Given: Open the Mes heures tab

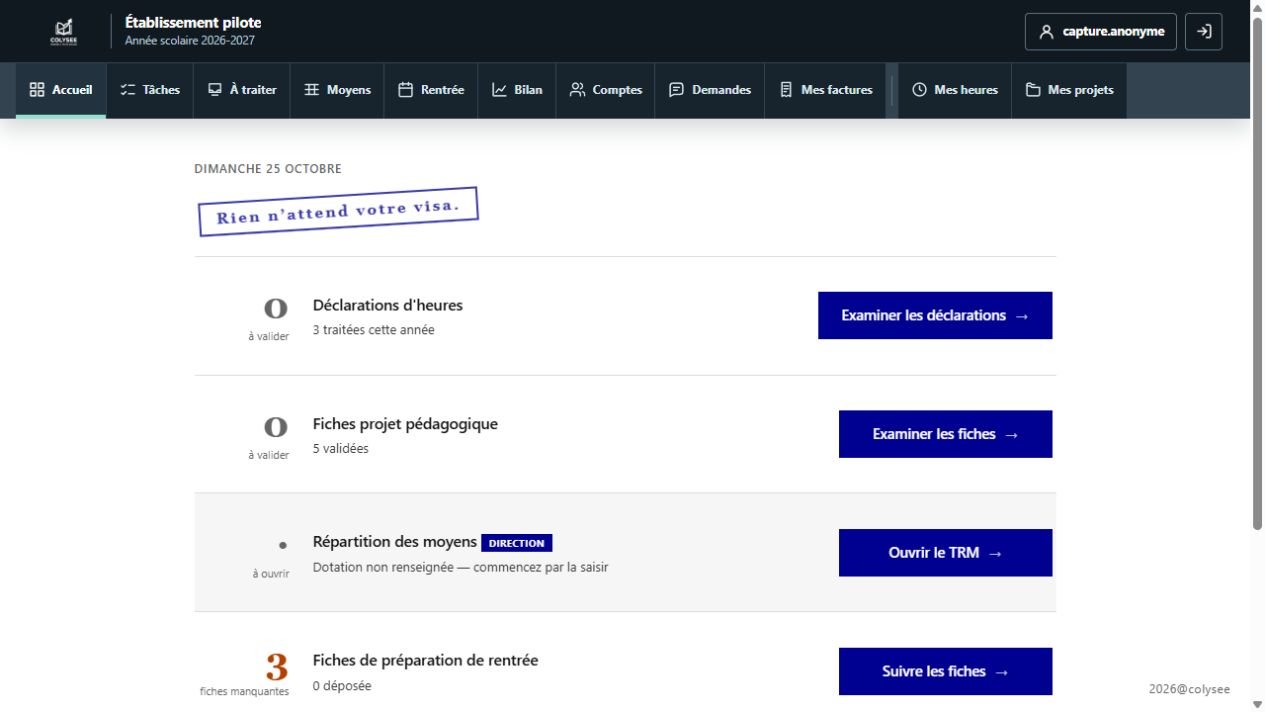Looking at the screenshot, I should [x=955, y=90].
